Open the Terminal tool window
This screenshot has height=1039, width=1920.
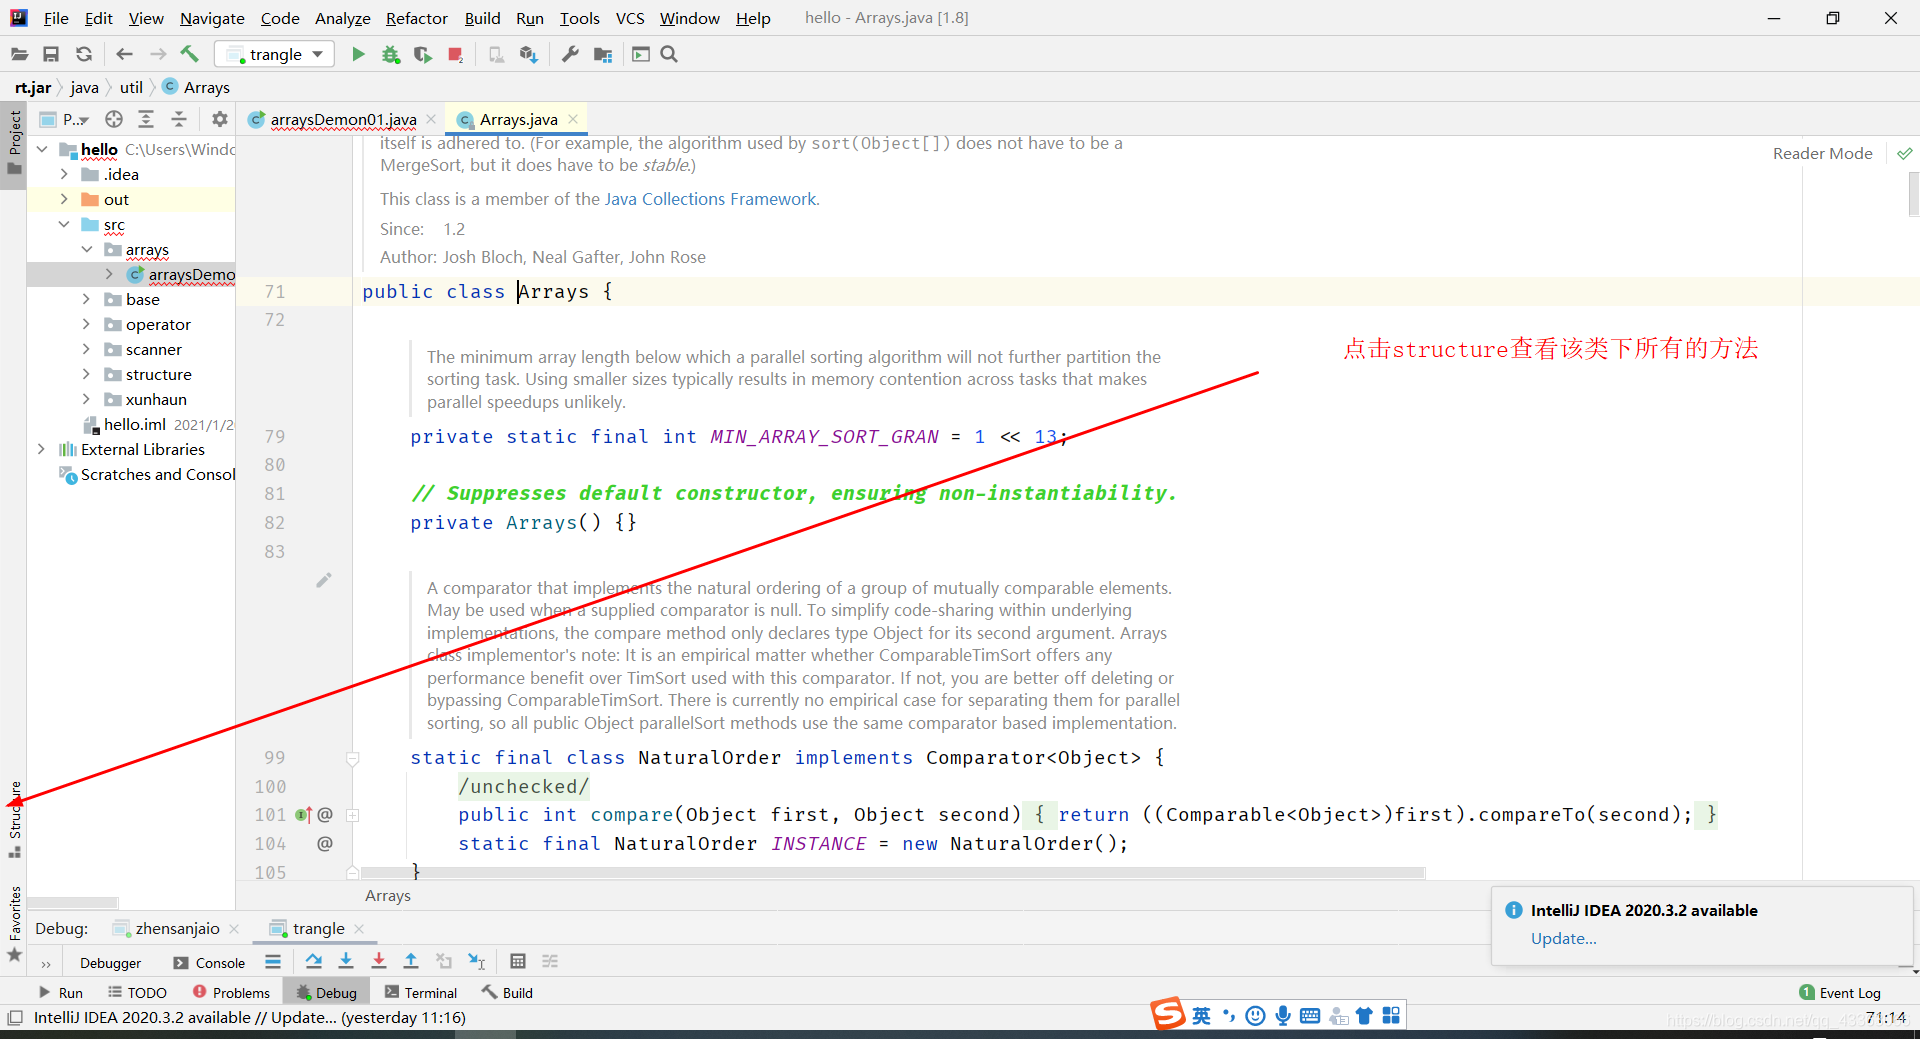coord(421,992)
